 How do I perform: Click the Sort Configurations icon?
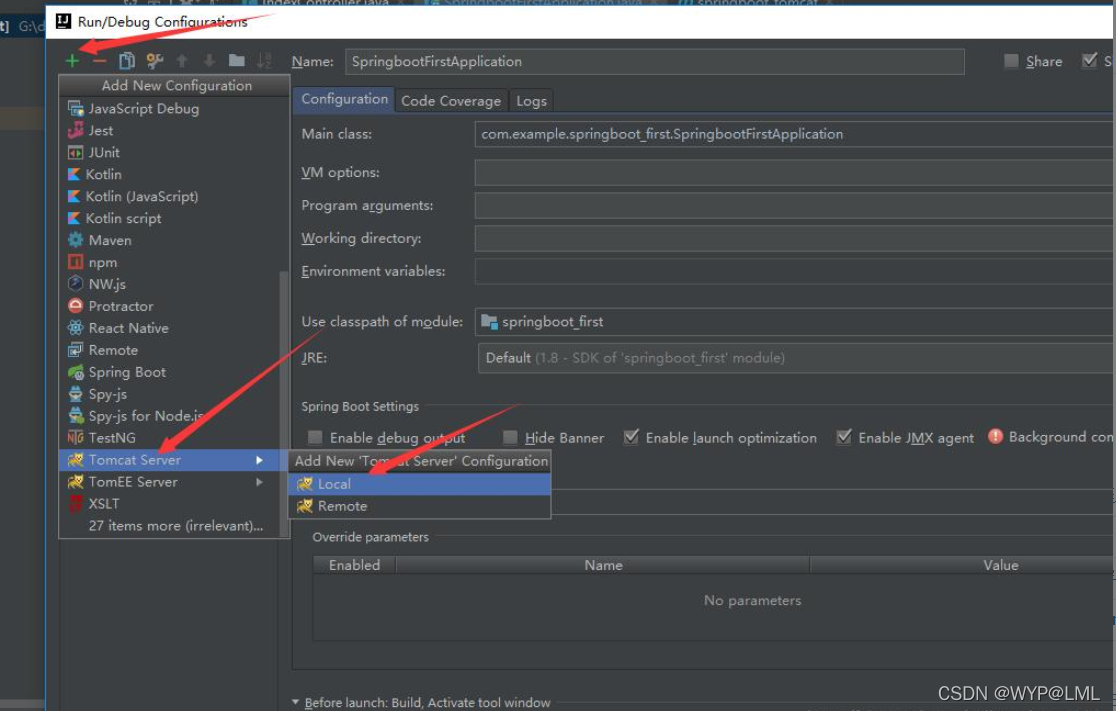click(264, 61)
